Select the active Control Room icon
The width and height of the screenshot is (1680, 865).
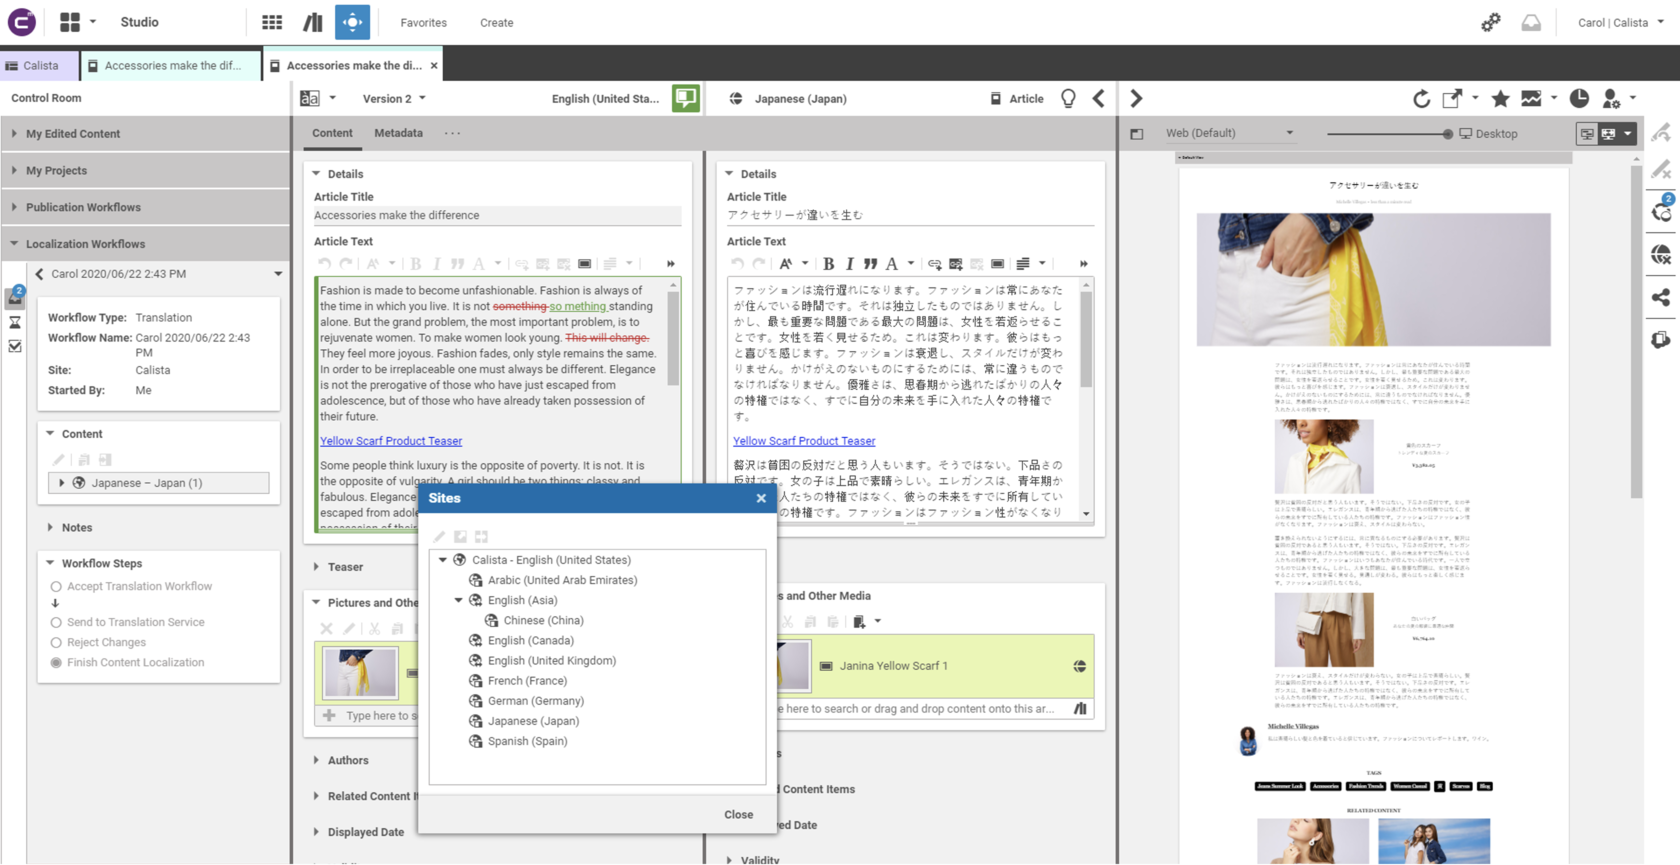pyautogui.click(x=352, y=22)
